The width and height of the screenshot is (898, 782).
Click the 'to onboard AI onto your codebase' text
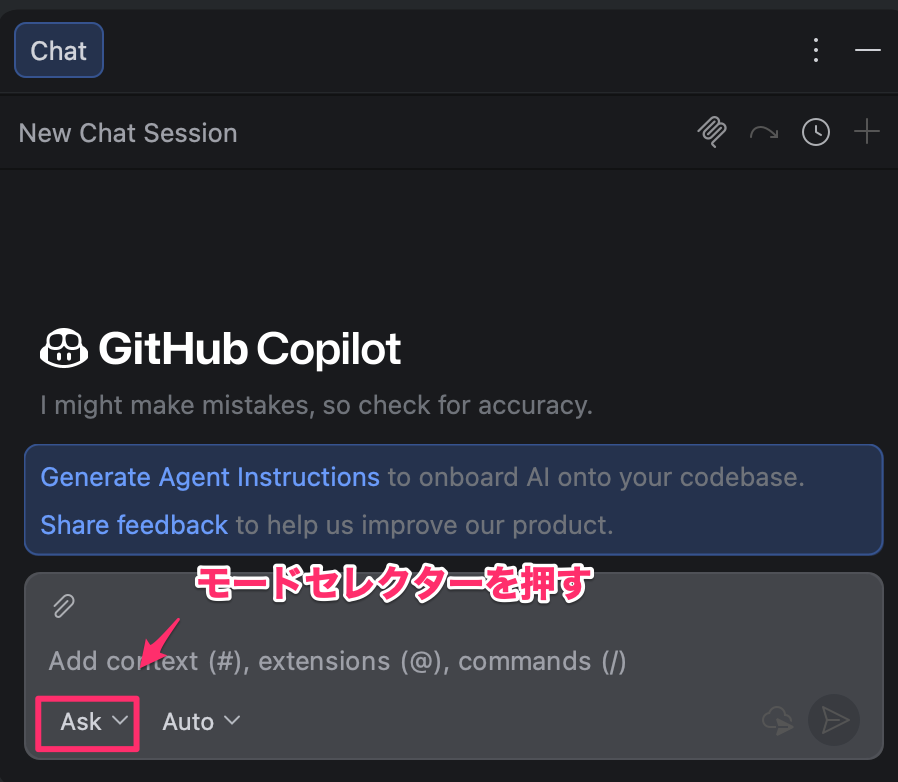[595, 477]
